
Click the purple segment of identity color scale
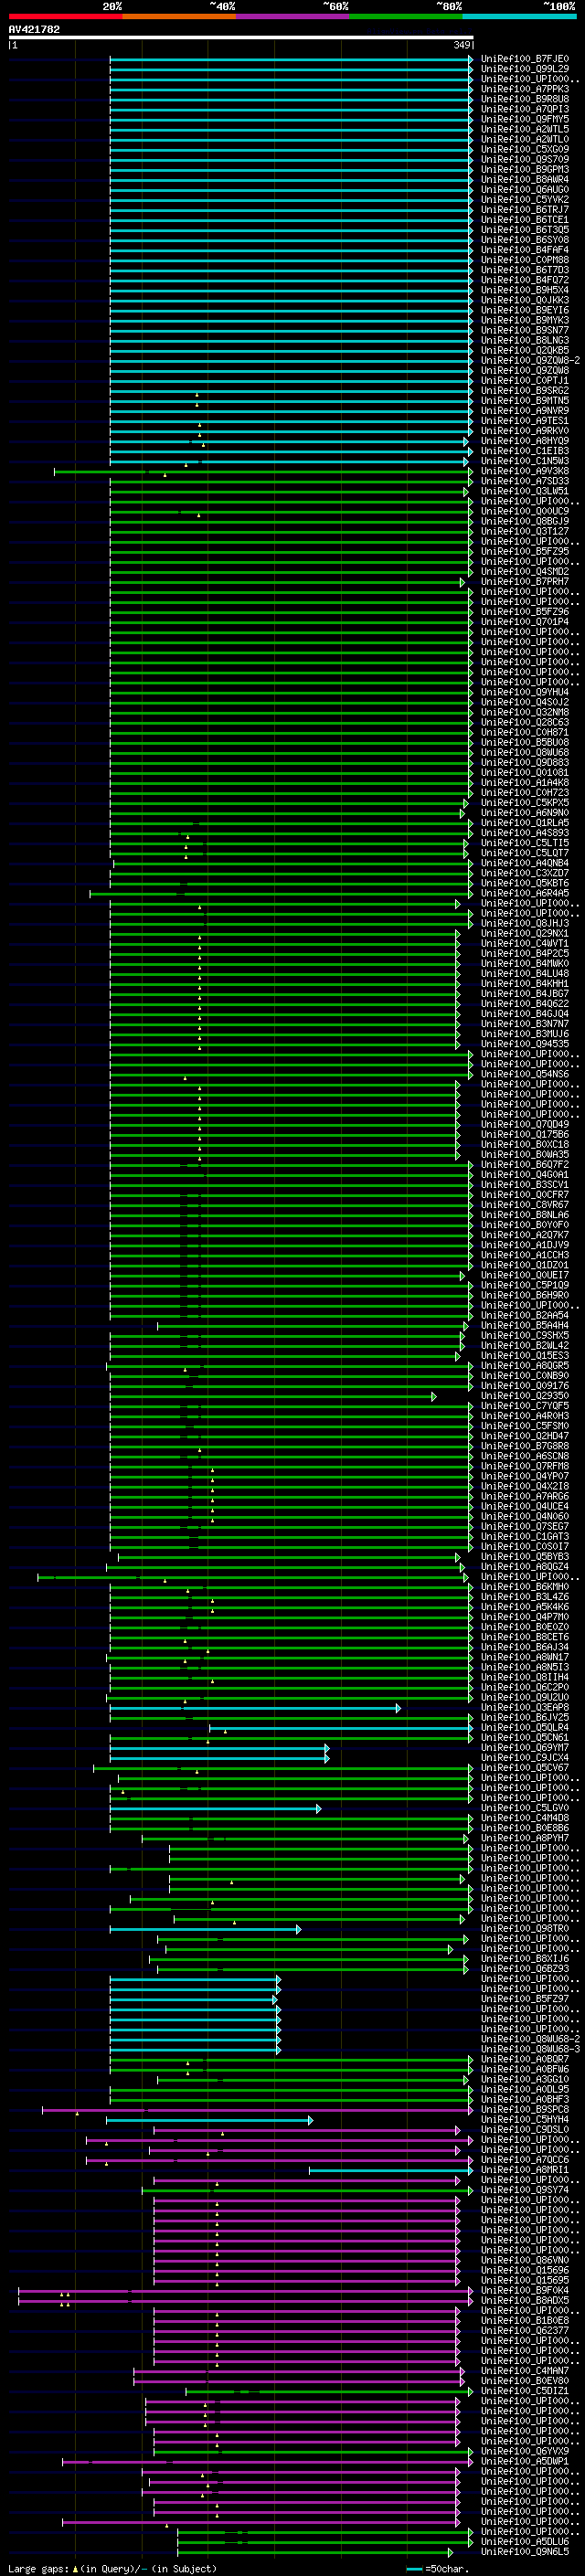(293, 16)
